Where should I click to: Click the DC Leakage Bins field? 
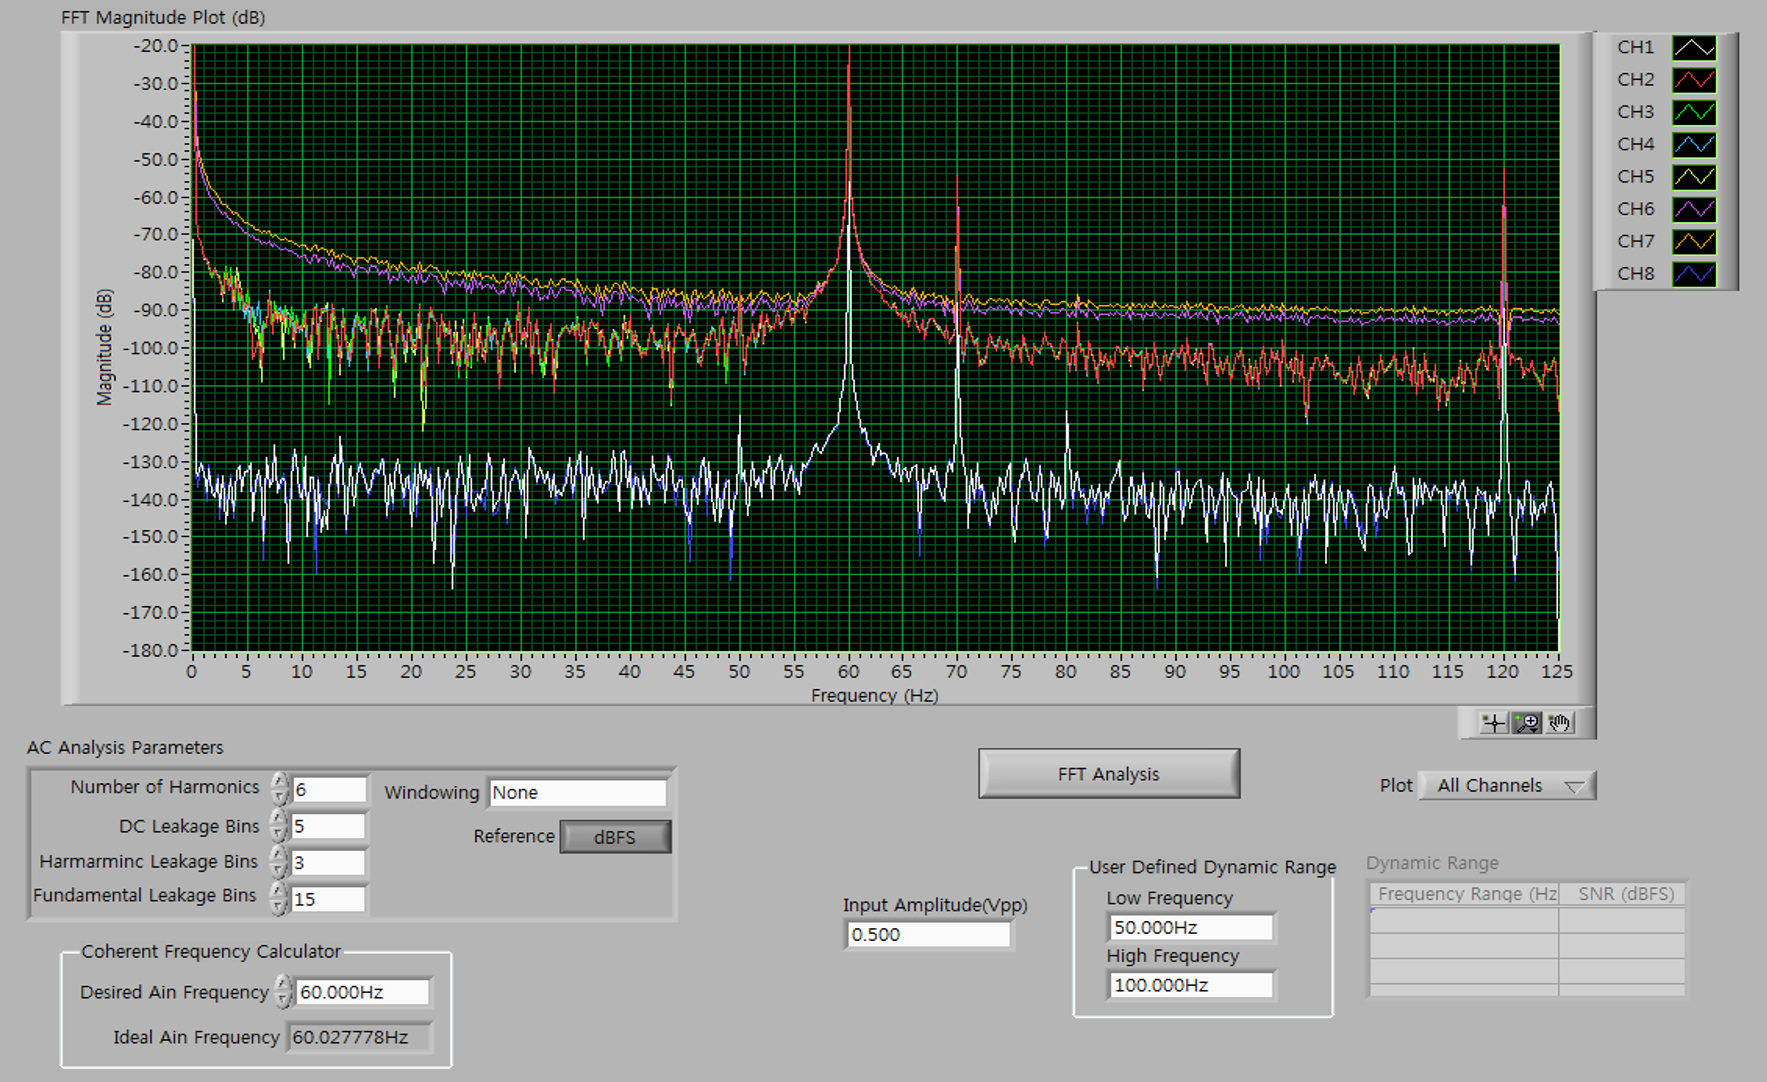pyautogui.click(x=329, y=826)
